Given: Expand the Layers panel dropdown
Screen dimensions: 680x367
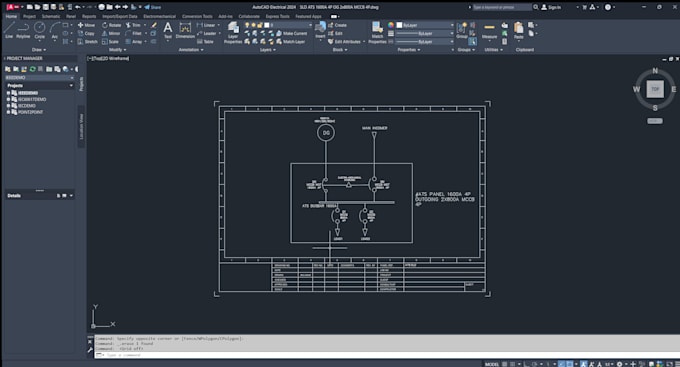Looking at the screenshot, I should click(268, 50).
